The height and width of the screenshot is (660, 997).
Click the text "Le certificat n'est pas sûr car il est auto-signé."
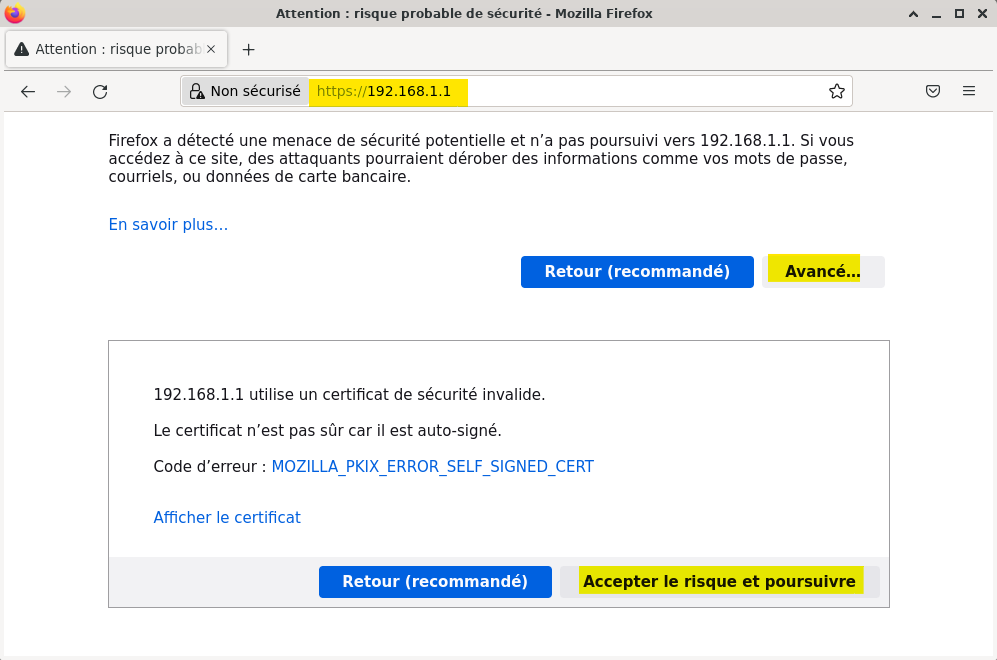[327, 430]
